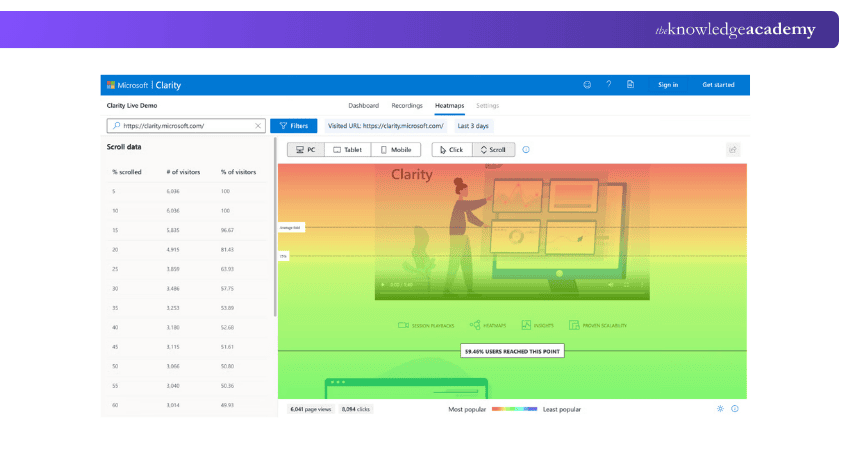Image resolution: width=850 pixels, height=450 pixels.
Task: Click the search magnifier icon in URL field
Action: point(117,126)
